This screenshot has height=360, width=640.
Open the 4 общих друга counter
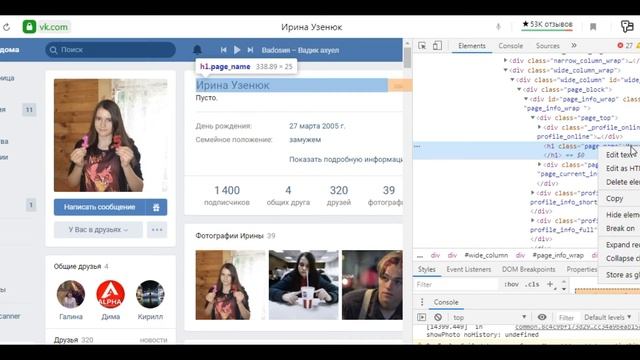(x=288, y=196)
